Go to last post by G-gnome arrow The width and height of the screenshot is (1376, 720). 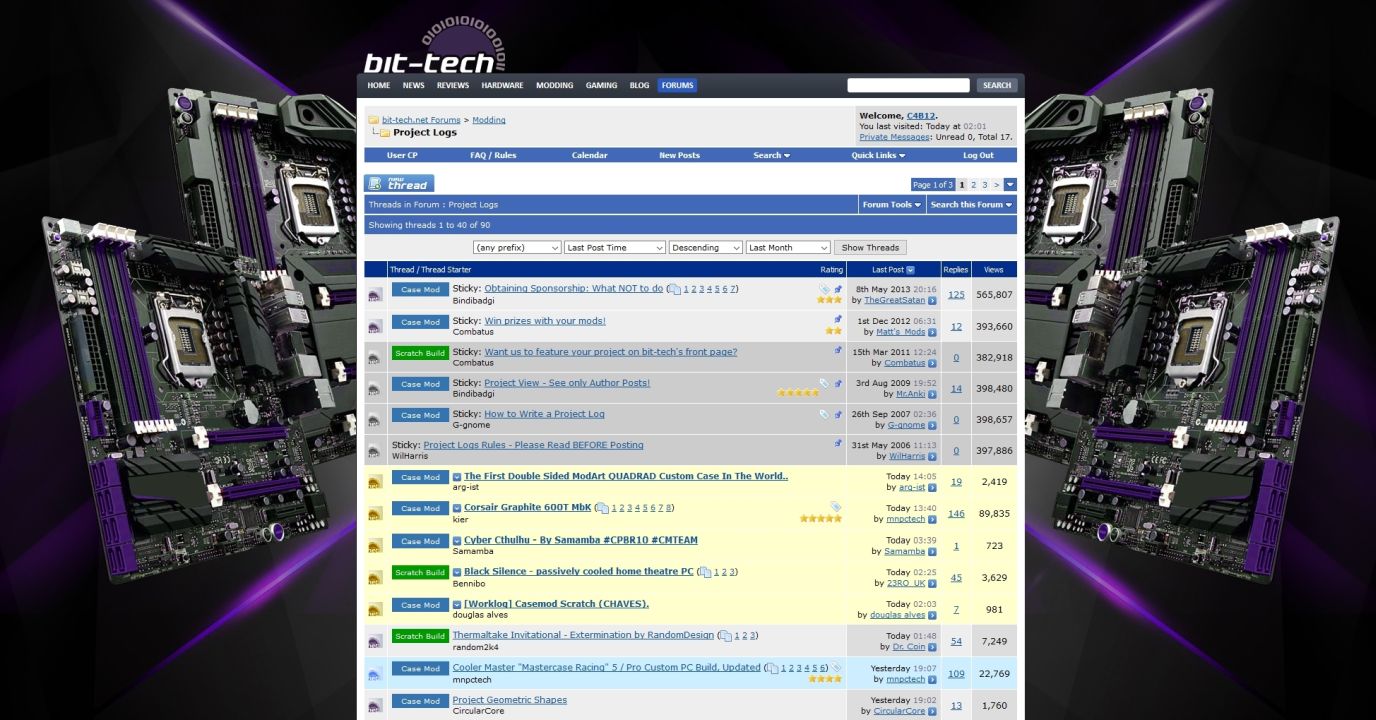[932, 425]
